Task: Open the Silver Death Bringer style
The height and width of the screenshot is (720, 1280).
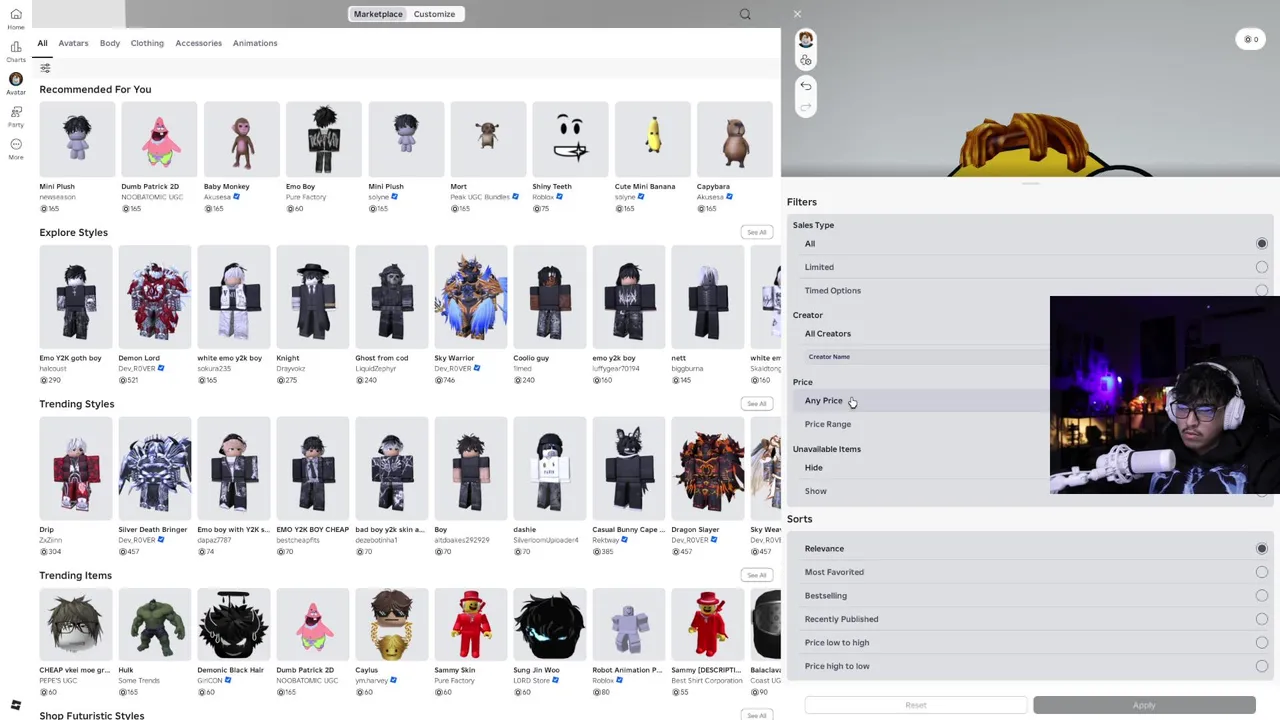Action: 154,469
